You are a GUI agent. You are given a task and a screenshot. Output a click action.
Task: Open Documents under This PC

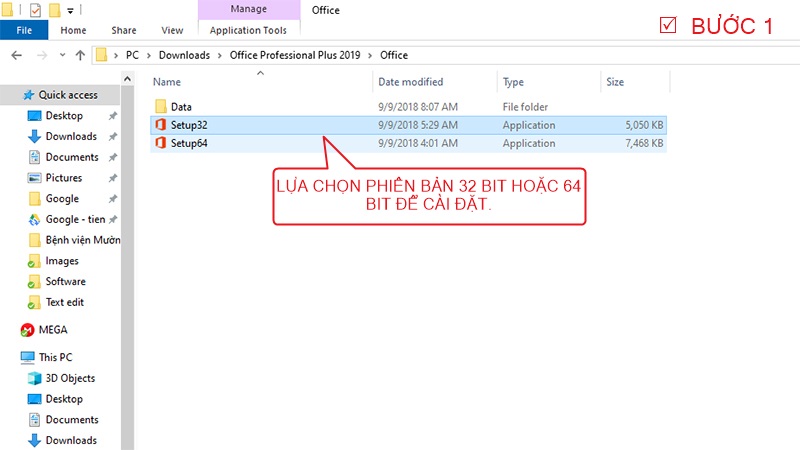click(x=72, y=419)
